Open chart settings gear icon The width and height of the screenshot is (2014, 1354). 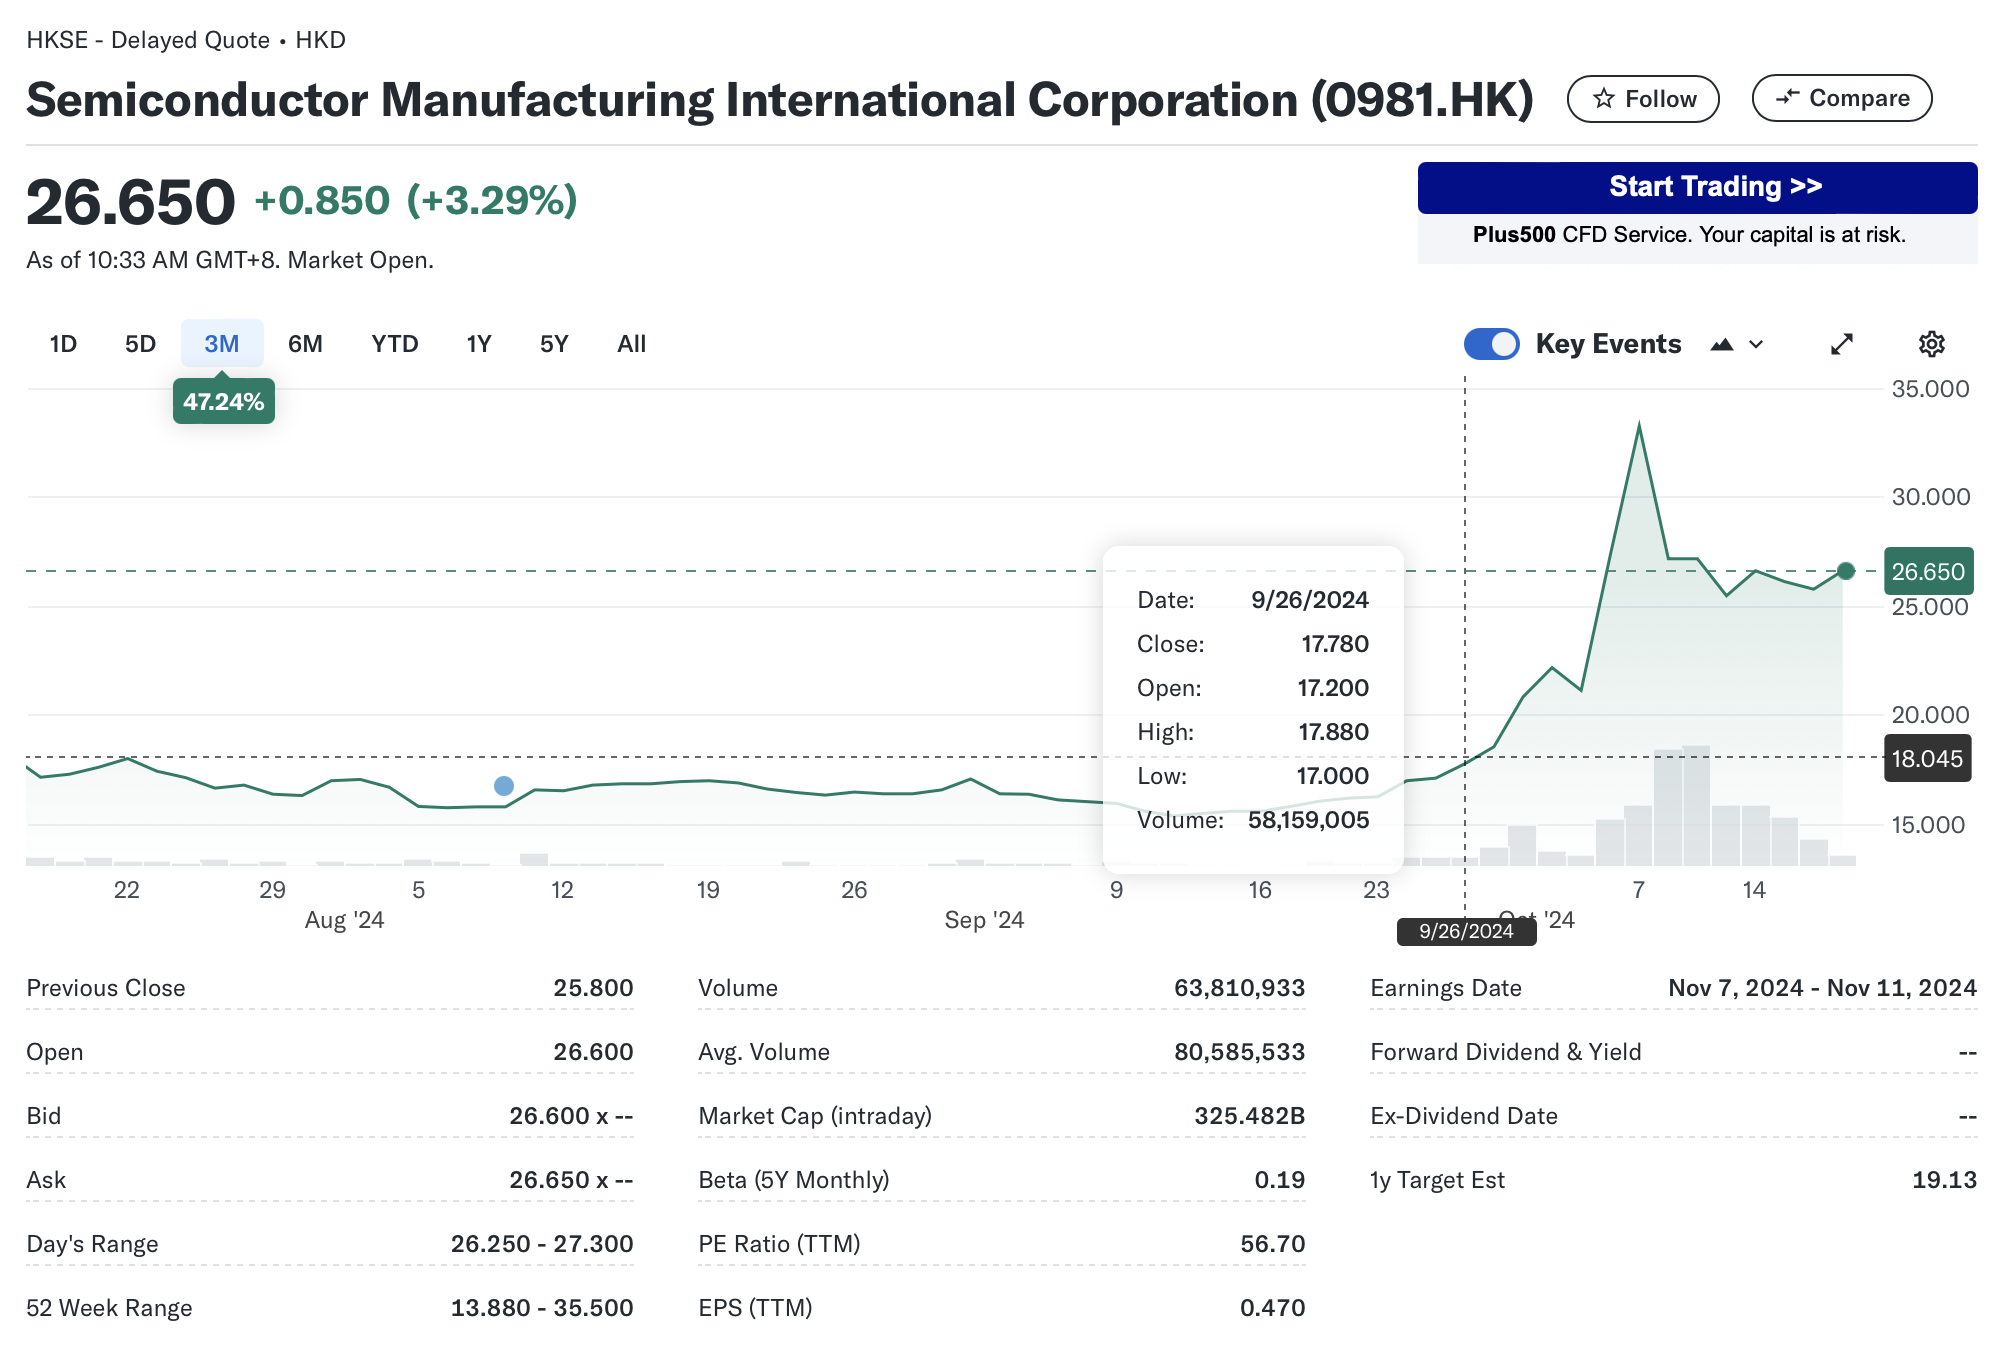1931,344
